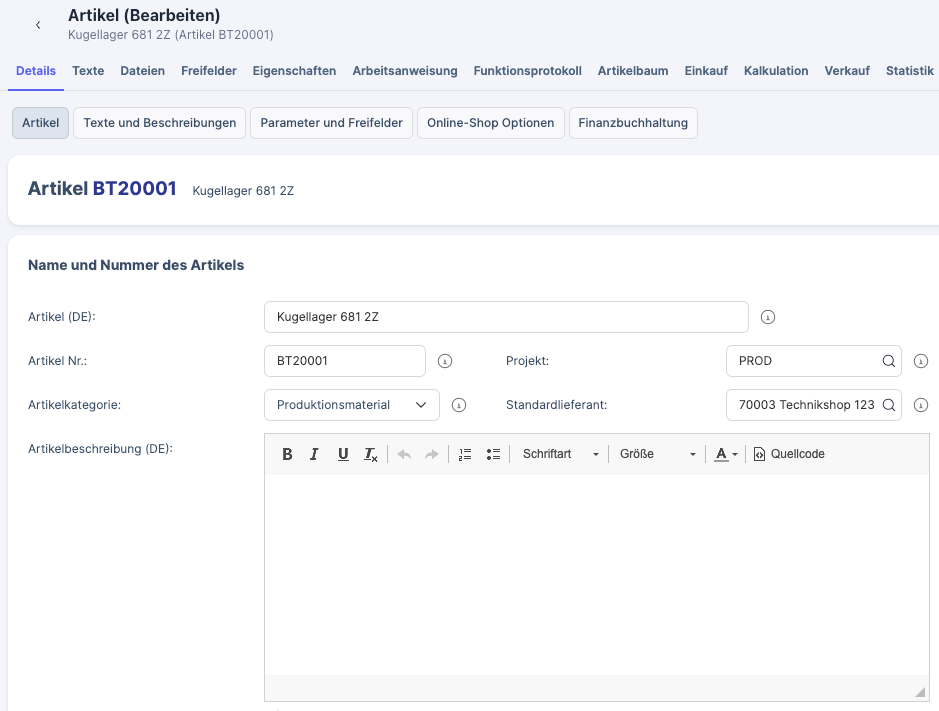Click the back arrow icon
This screenshot has width=939, height=711.
pyautogui.click(x=38, y=25)
